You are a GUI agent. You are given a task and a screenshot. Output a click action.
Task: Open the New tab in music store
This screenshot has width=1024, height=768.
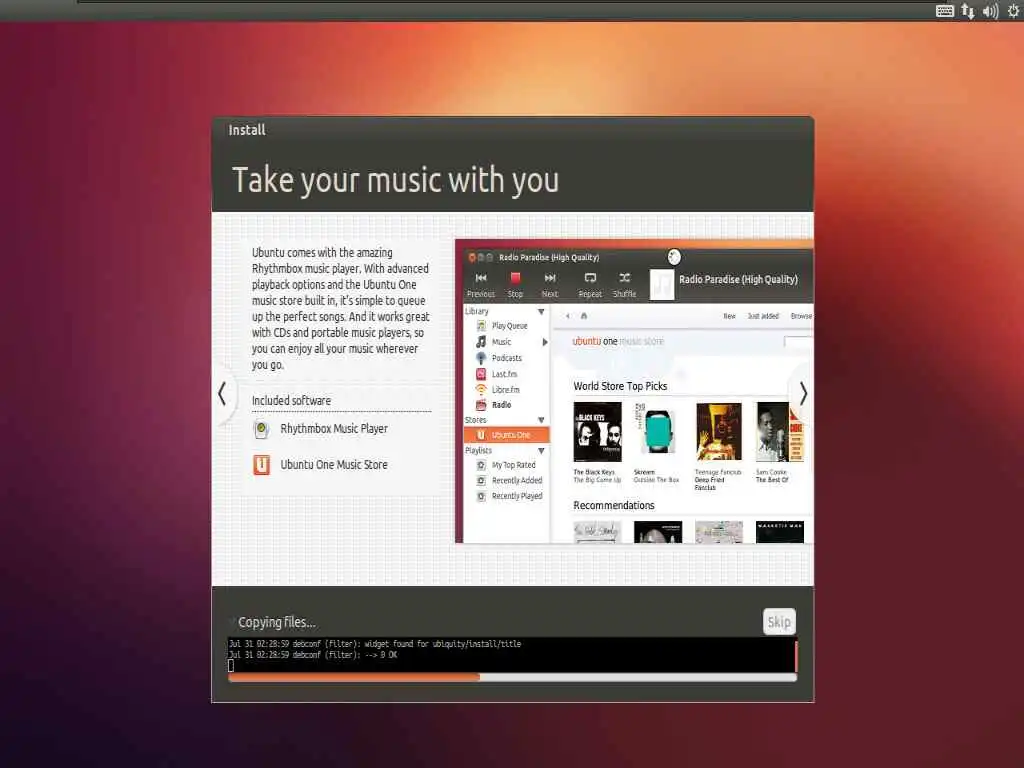pos(729,316)
